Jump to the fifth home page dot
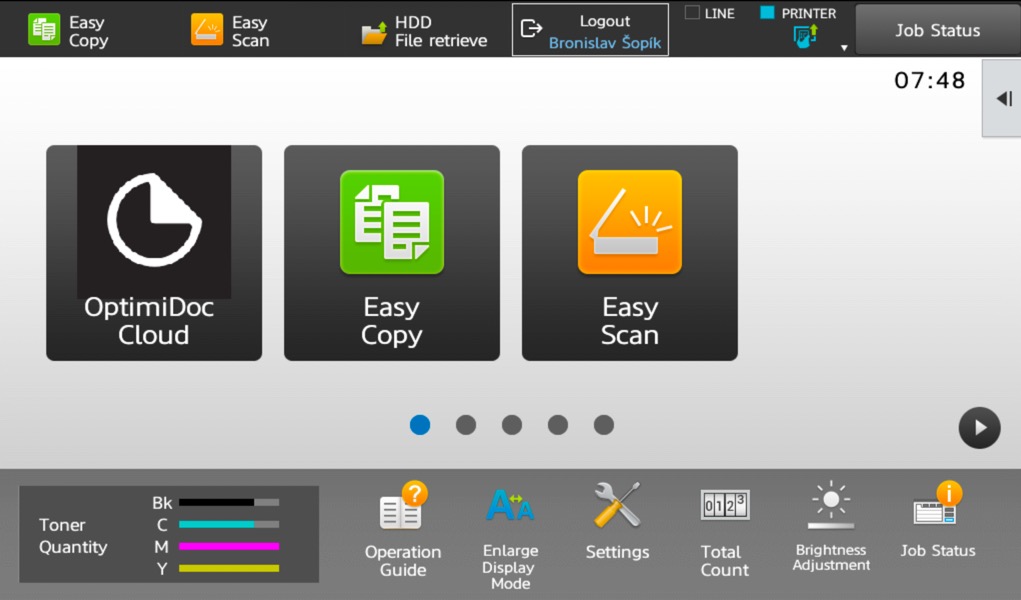The image size is (1021, 600). (604, 425)
